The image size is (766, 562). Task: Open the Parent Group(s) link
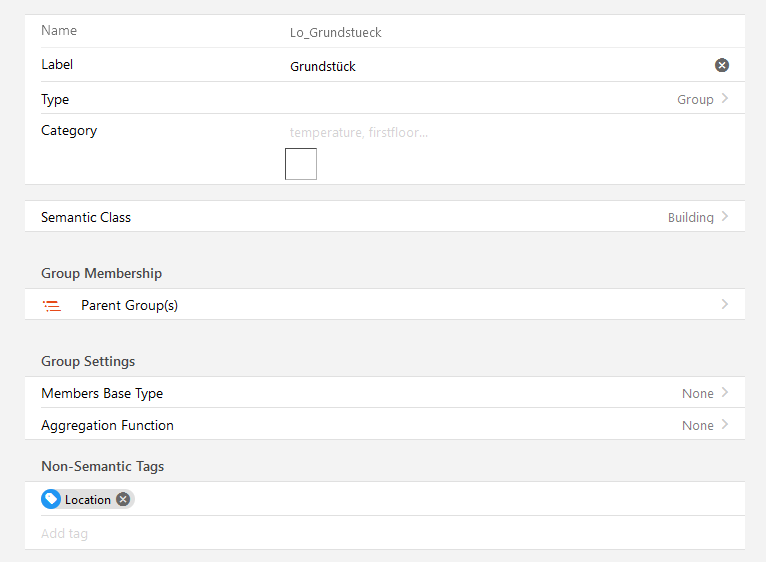[129, 306]
